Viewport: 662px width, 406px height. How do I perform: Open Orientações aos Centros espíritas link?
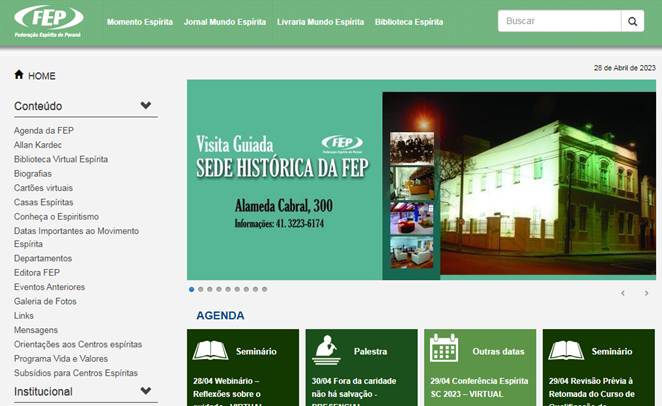(78, 344)
